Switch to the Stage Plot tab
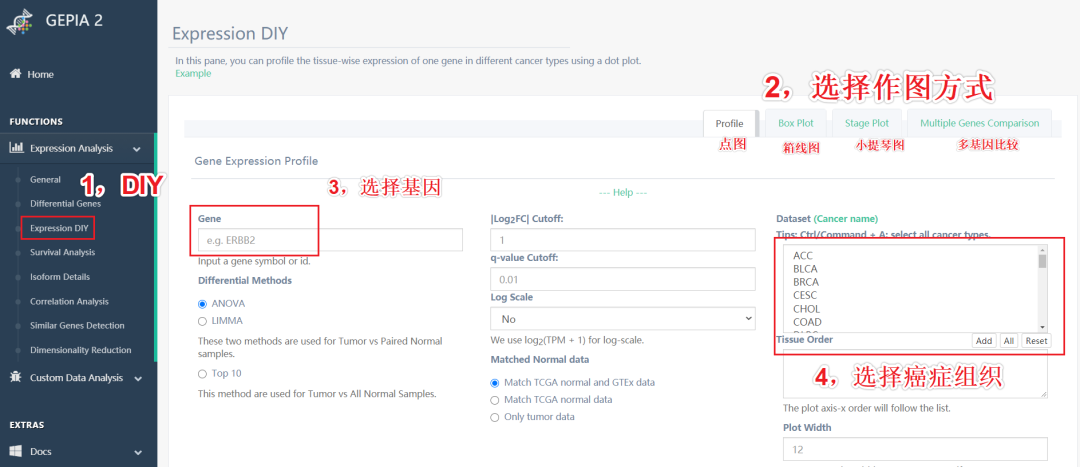 [866, 123]
